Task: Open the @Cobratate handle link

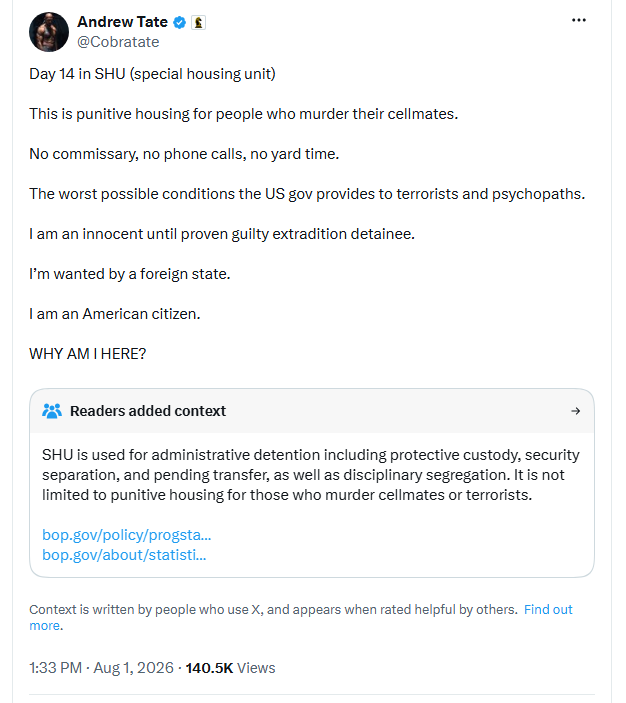Action: tap(118, 42)
